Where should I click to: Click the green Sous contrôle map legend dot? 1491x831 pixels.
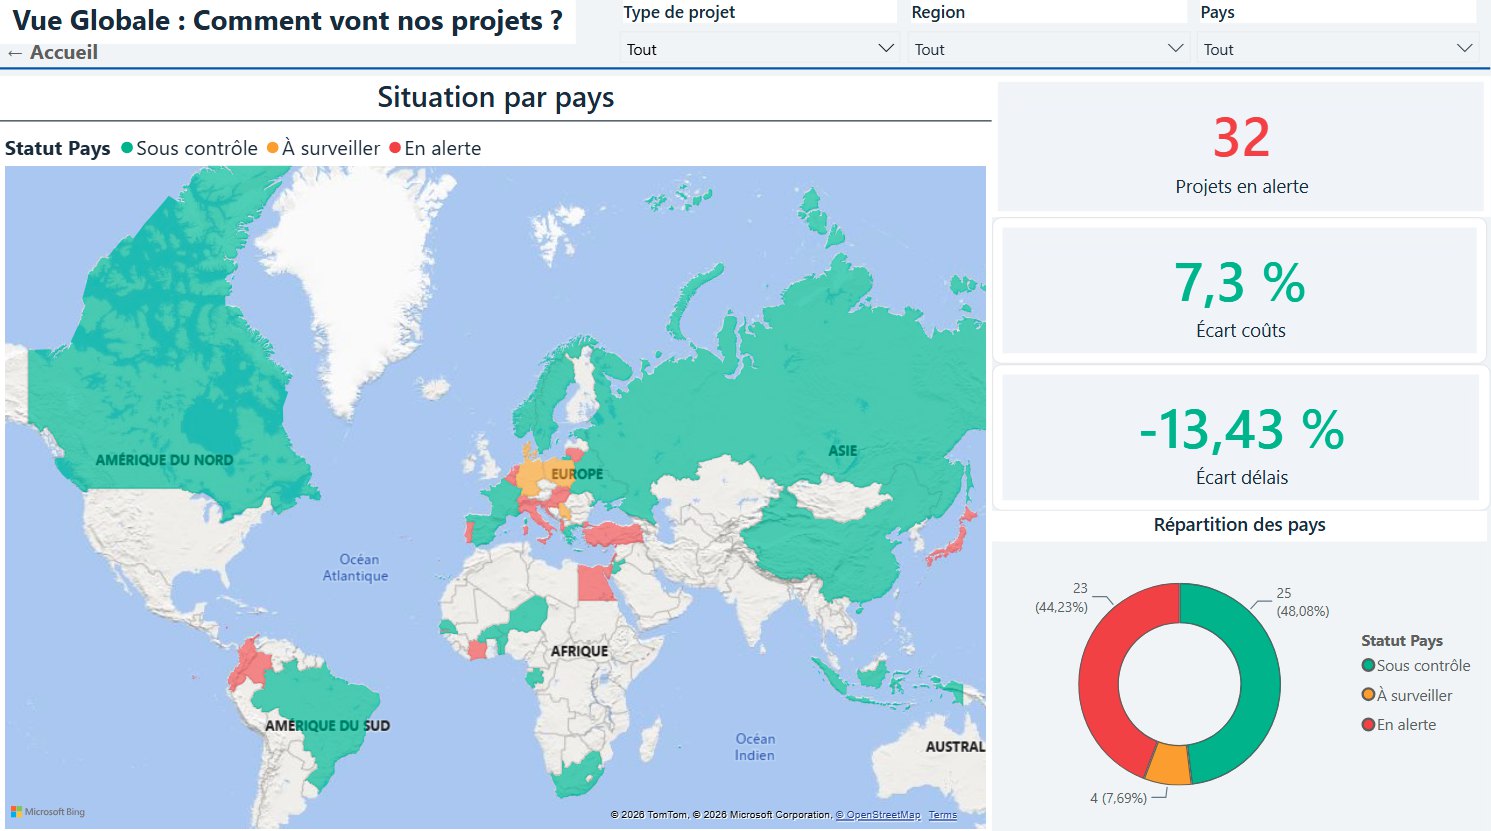[x=127, y=148]
